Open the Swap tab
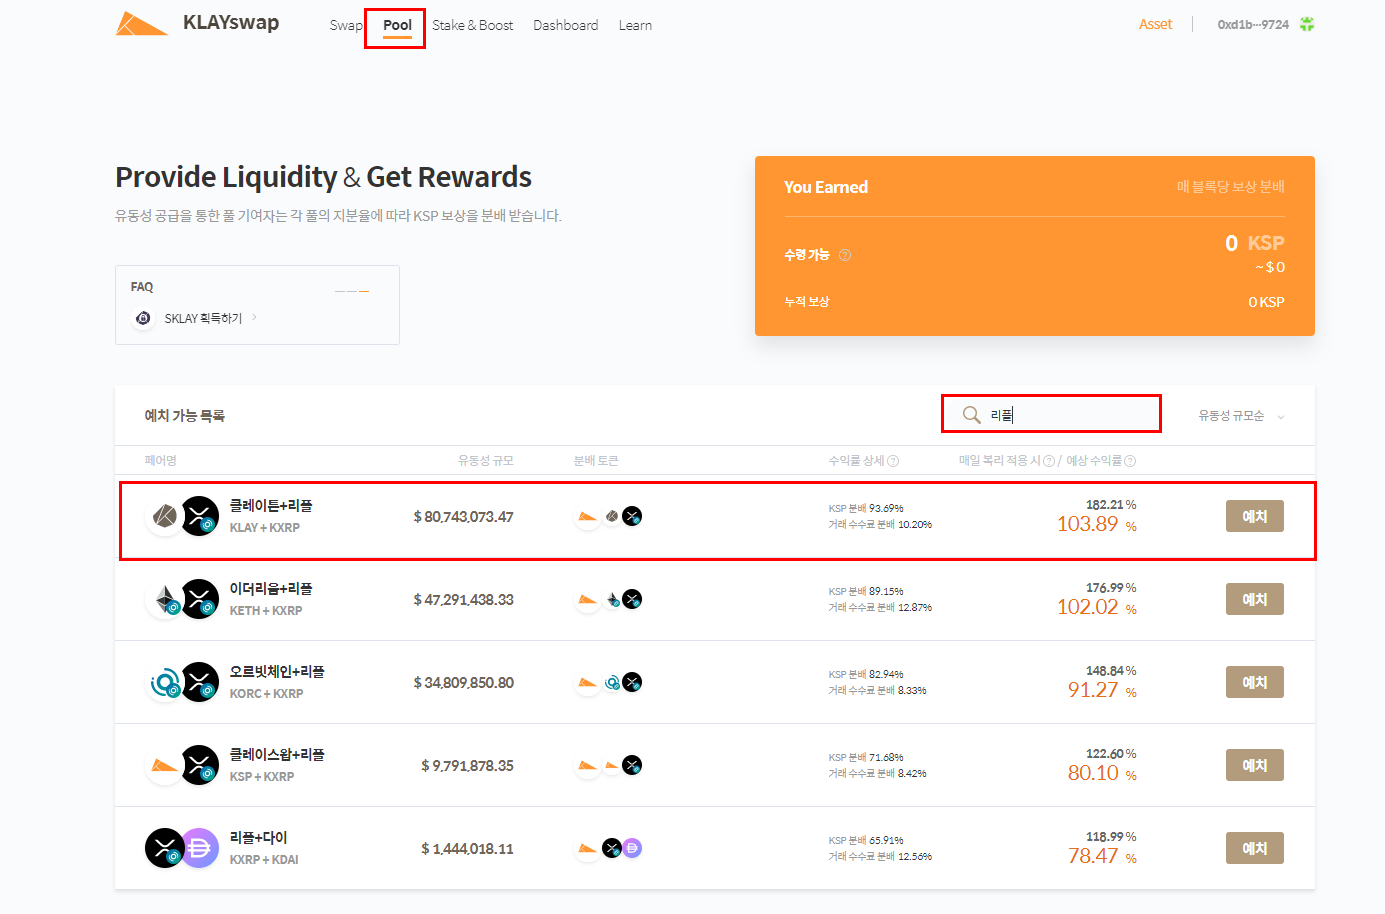This screenshot has height=914, width=1385. click(345, 25)
